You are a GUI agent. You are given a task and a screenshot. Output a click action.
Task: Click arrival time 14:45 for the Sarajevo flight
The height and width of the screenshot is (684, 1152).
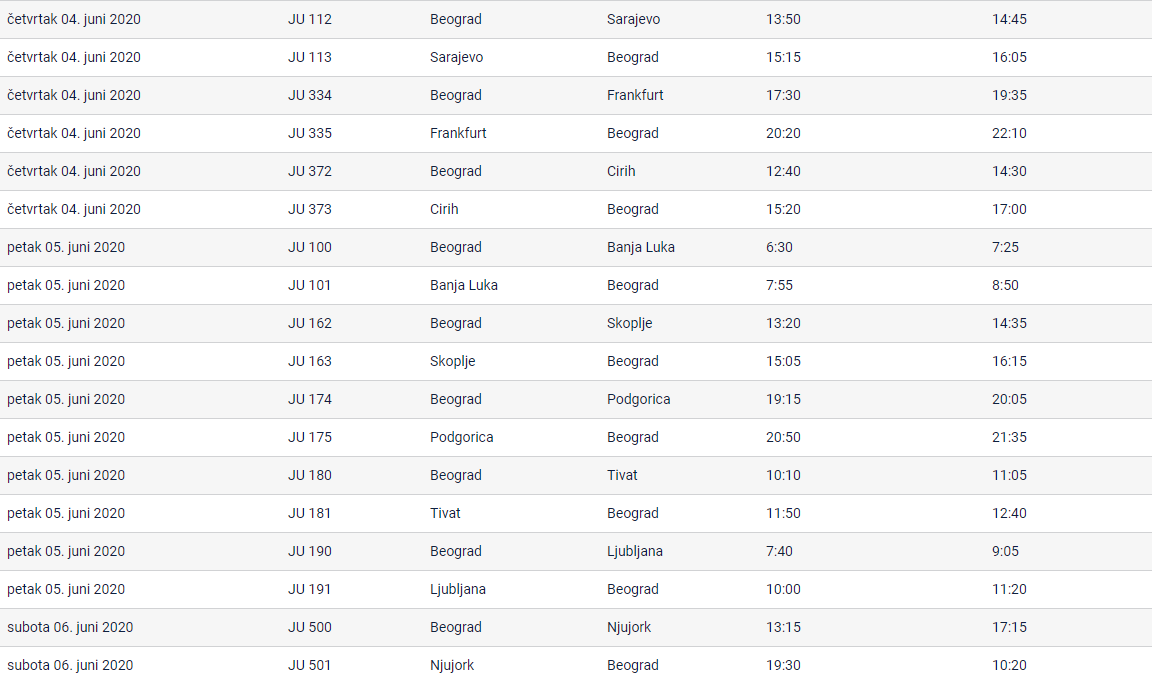tap(1009, 19)
